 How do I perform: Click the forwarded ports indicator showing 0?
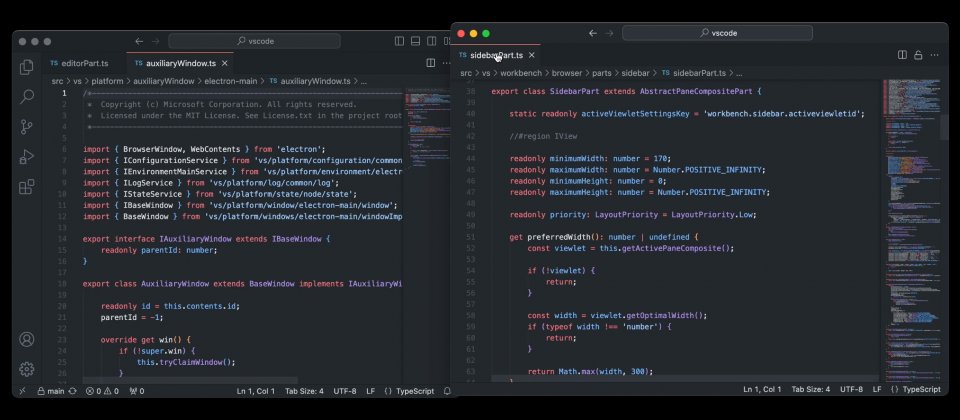point(137,391)
